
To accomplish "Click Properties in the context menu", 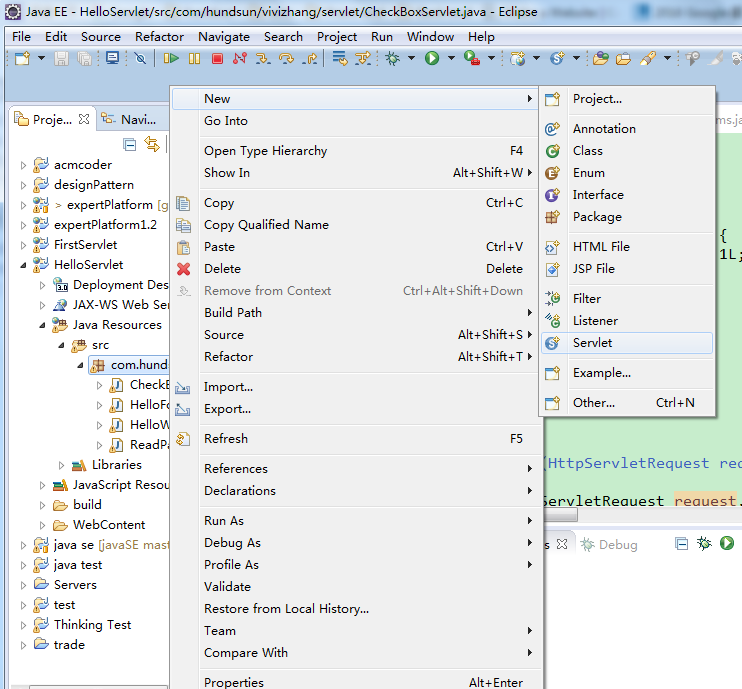I will [x=356, y=682].
